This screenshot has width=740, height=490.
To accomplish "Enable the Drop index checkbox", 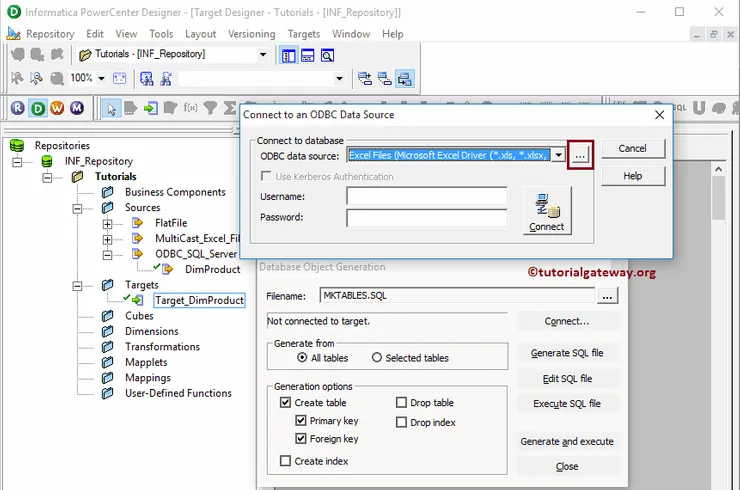I will pos(401,422).
